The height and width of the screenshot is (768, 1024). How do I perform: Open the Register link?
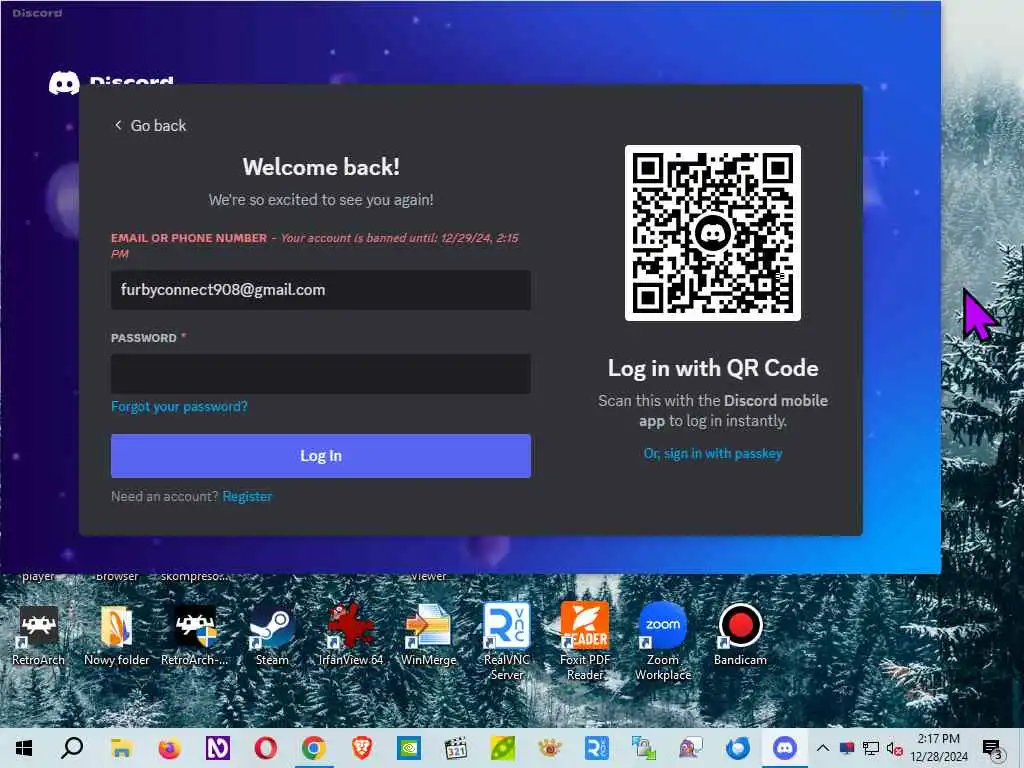247,496
